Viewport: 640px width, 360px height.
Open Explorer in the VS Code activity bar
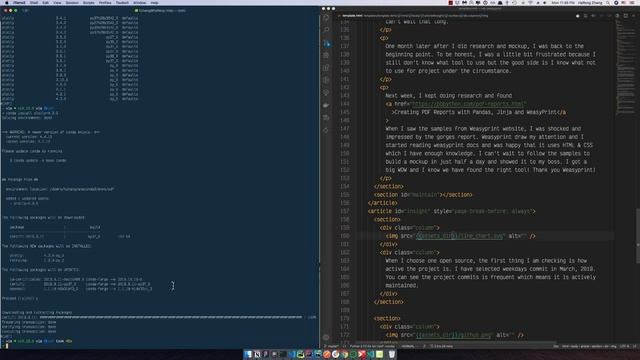click(326, 18)
